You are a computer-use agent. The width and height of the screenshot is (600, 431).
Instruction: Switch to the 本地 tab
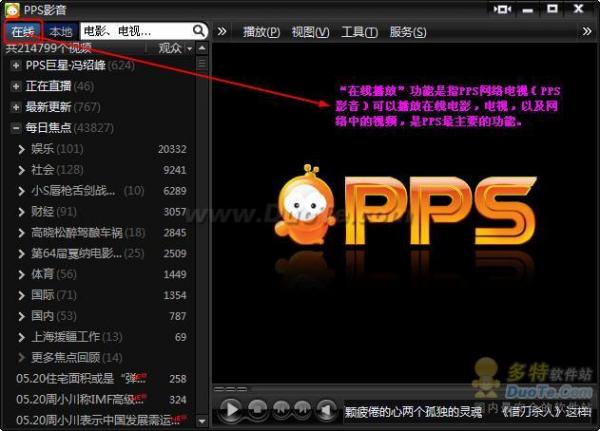click(x=60, y=32)
